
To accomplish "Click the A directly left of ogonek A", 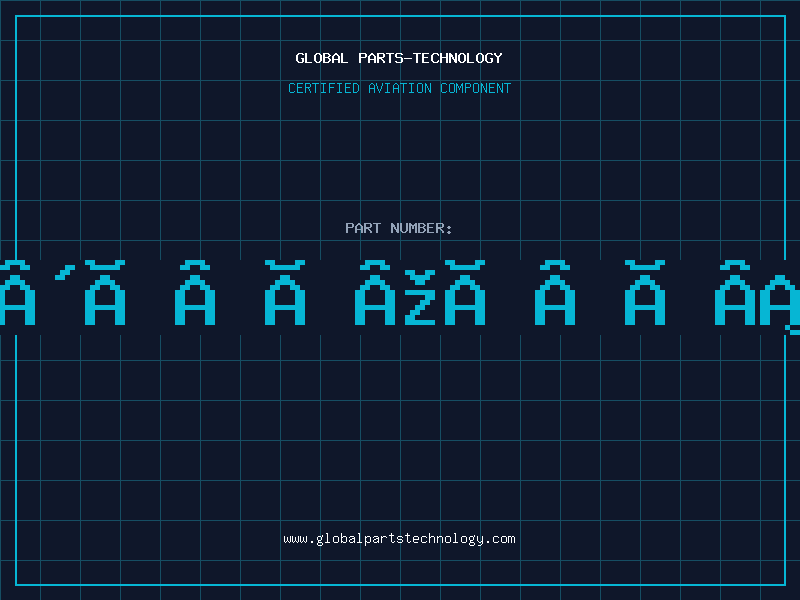I will pyautogui.click(x=735, y=300).
